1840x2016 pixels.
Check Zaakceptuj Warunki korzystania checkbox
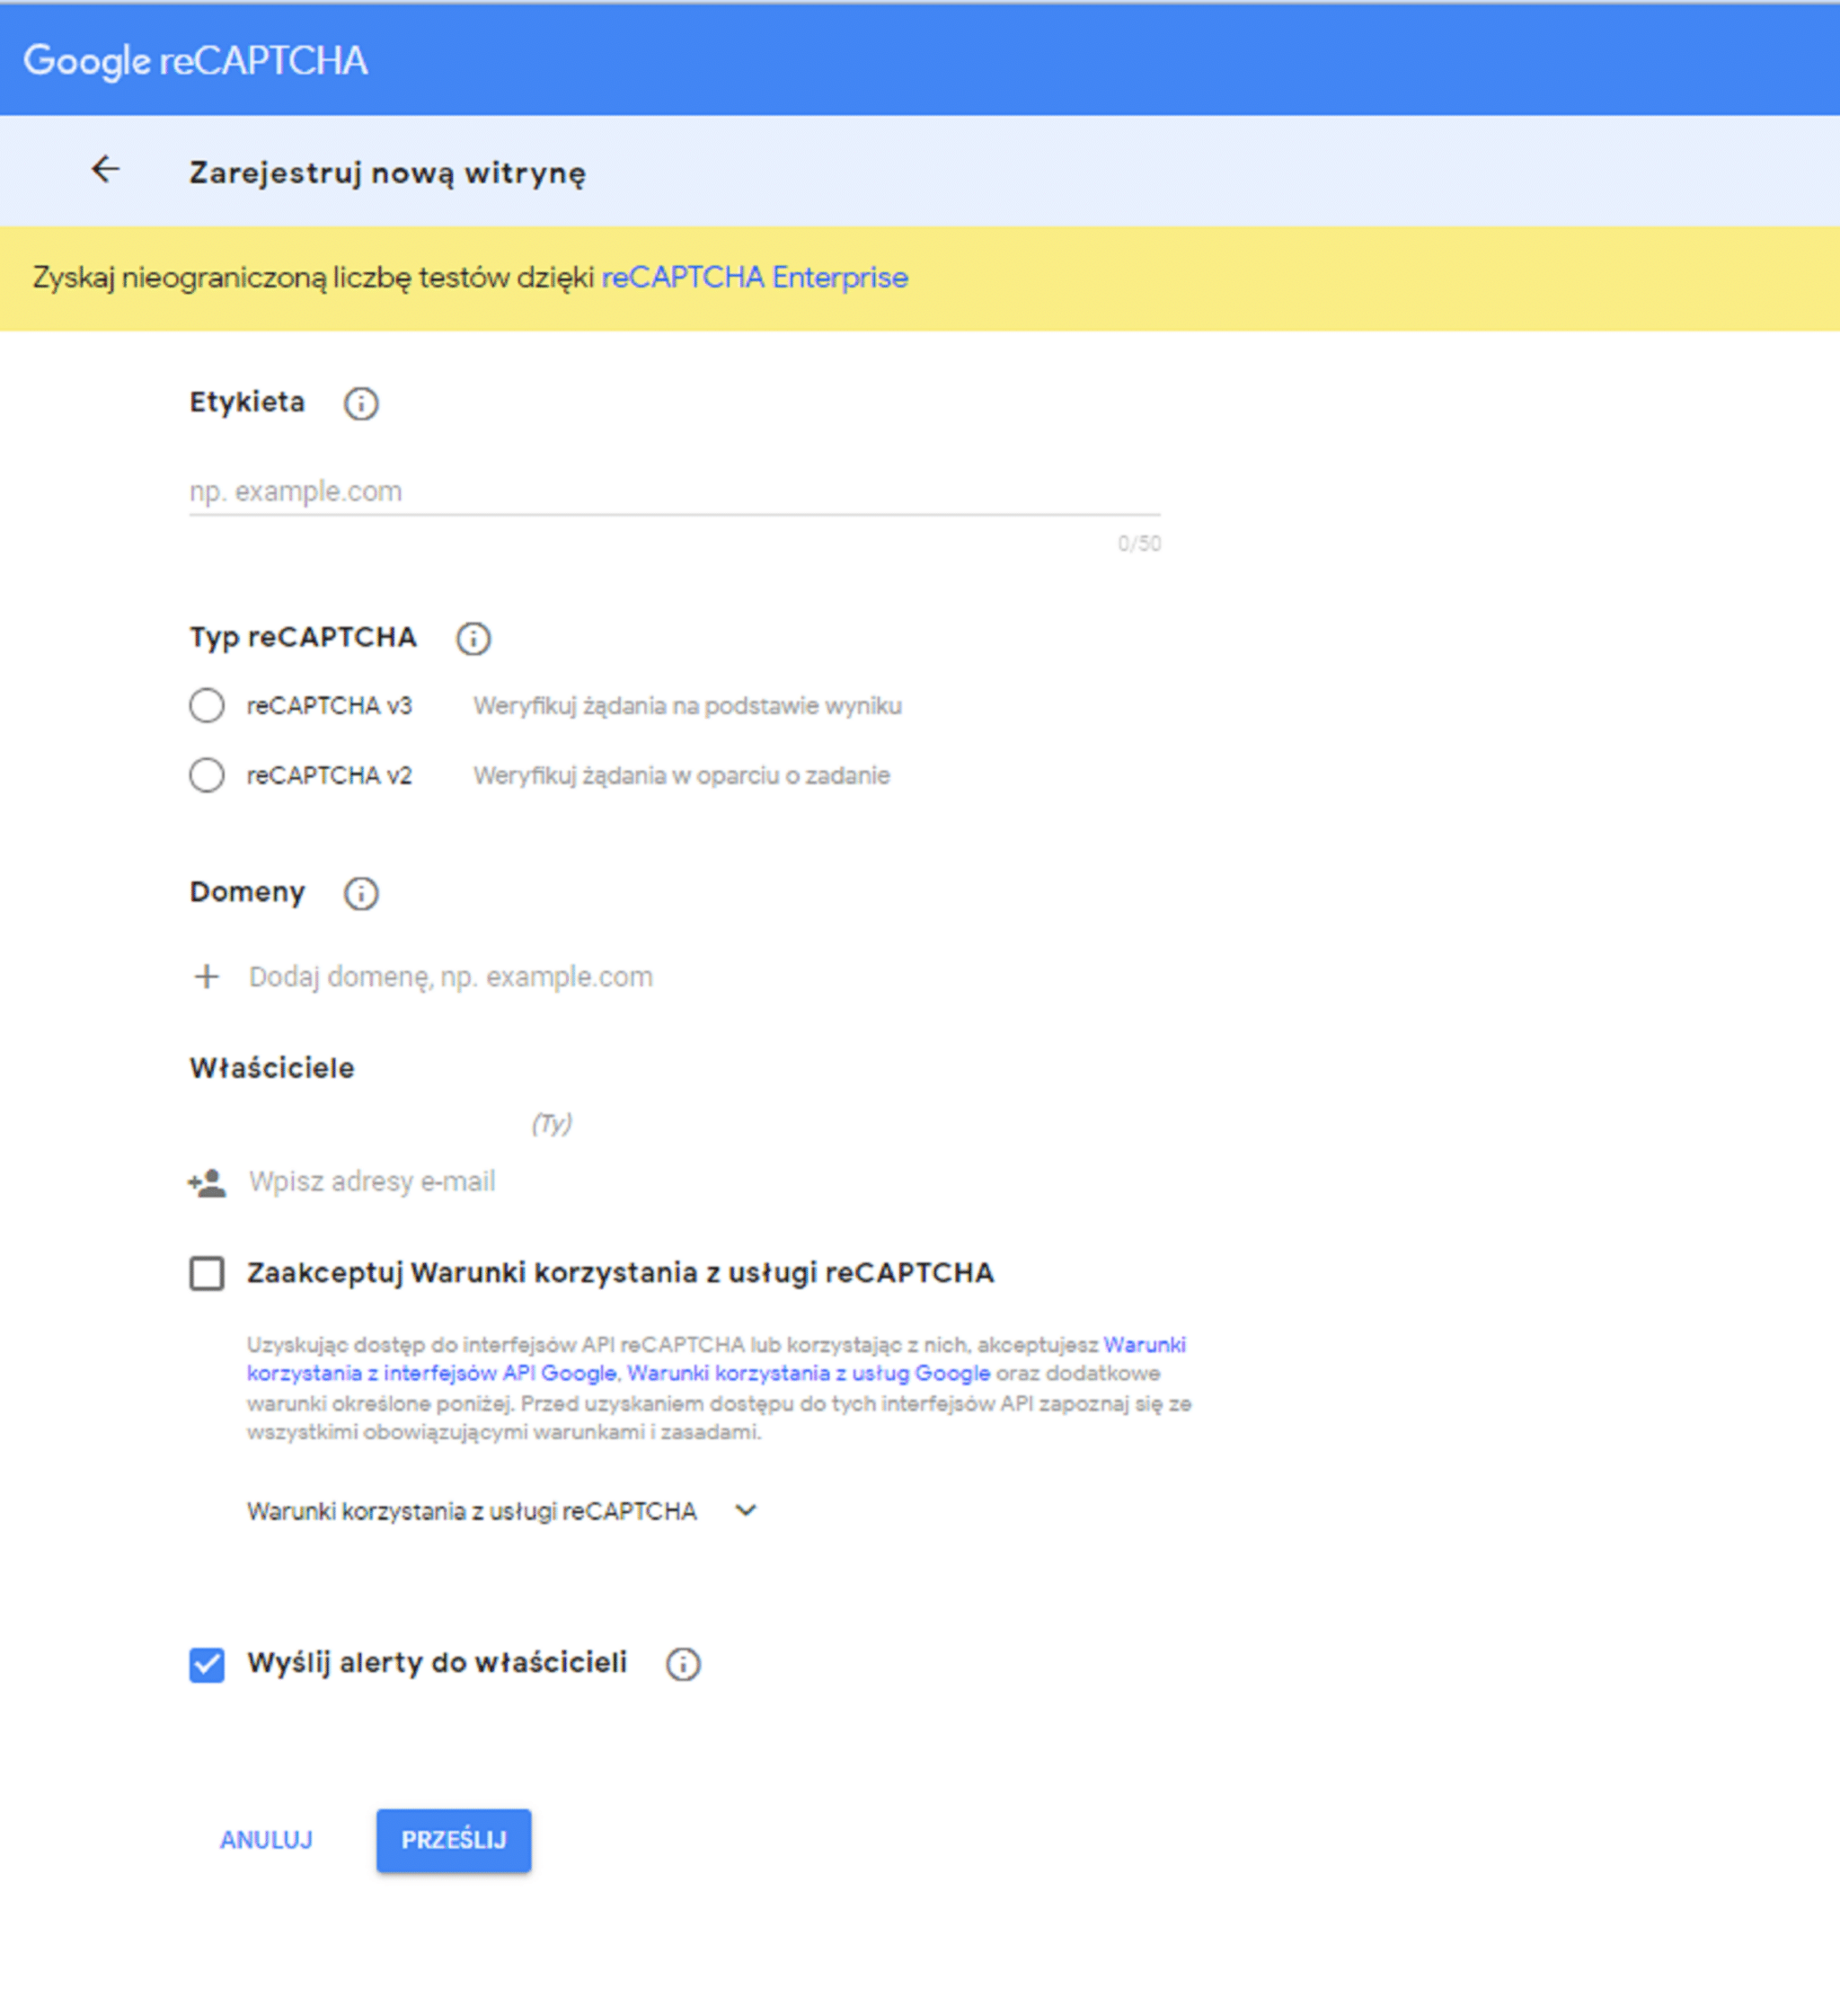tap(207, 1274)
